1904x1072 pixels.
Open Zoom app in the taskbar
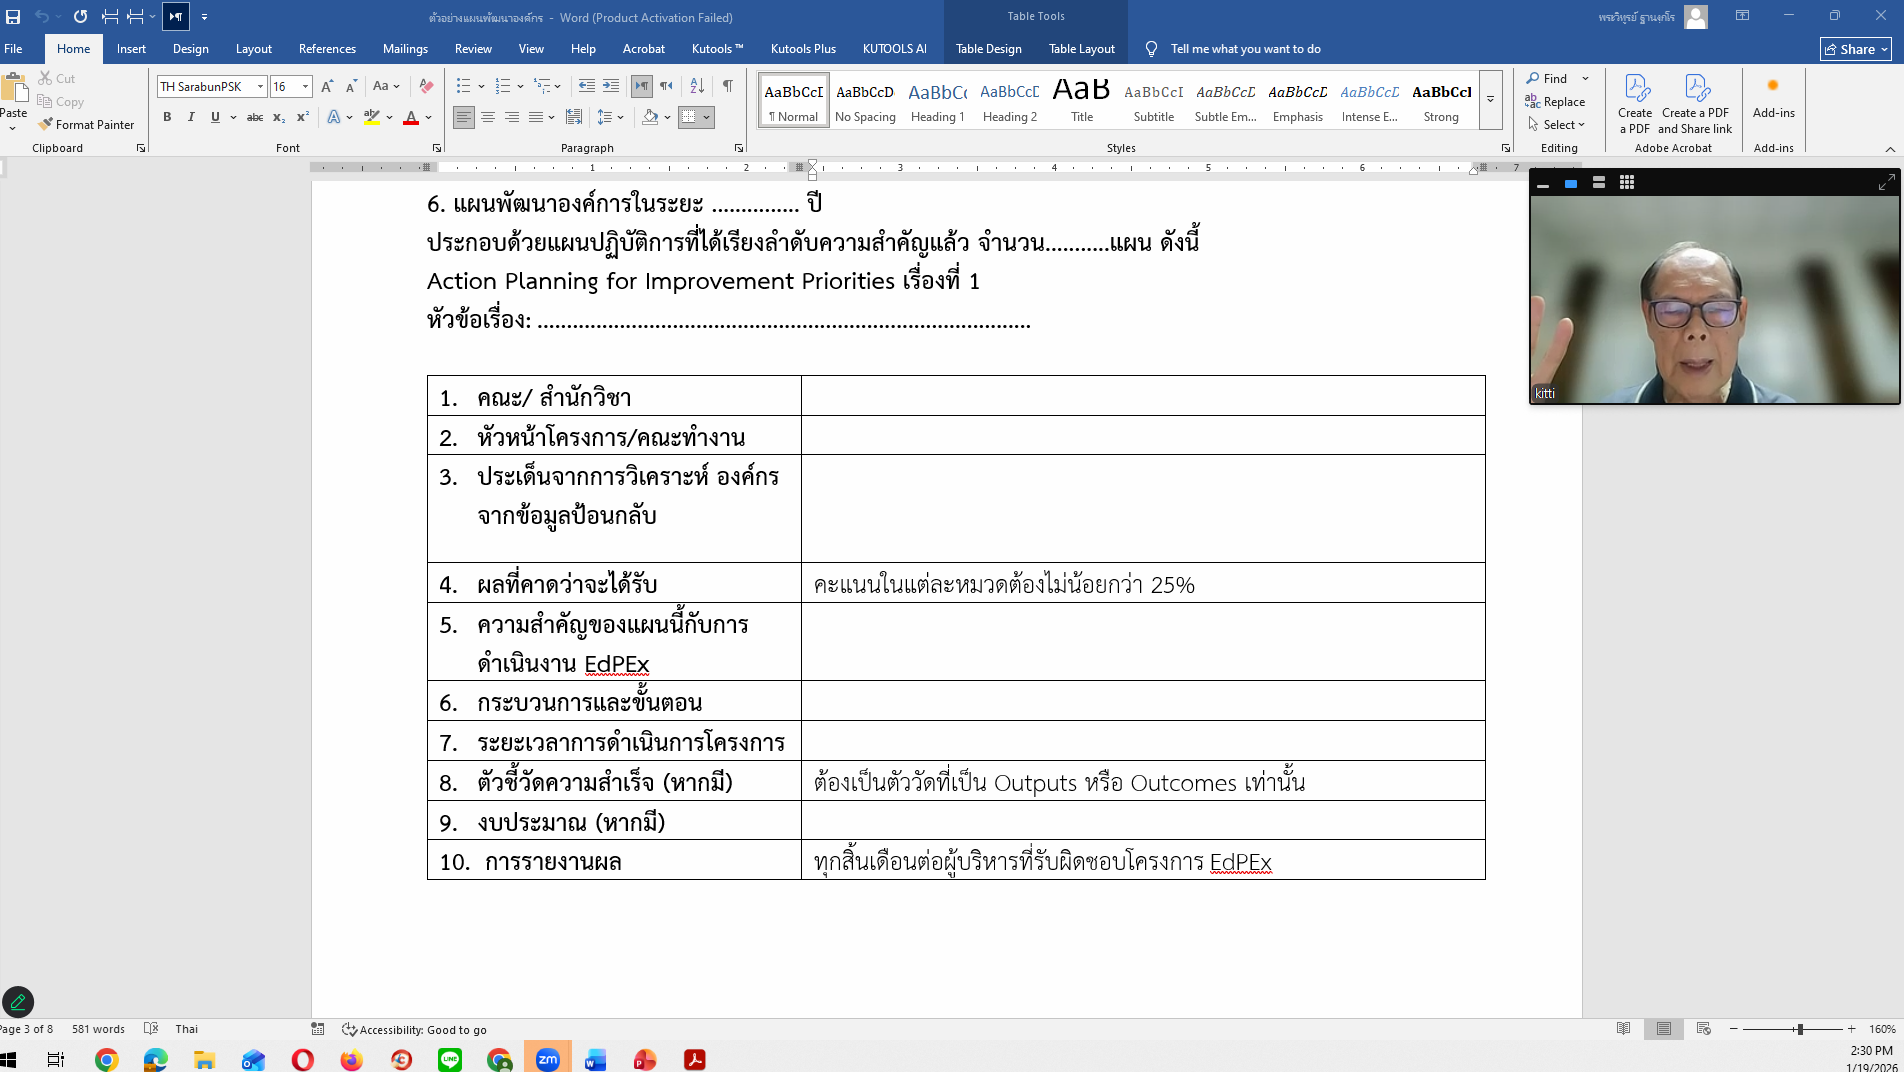(547, 1060)
